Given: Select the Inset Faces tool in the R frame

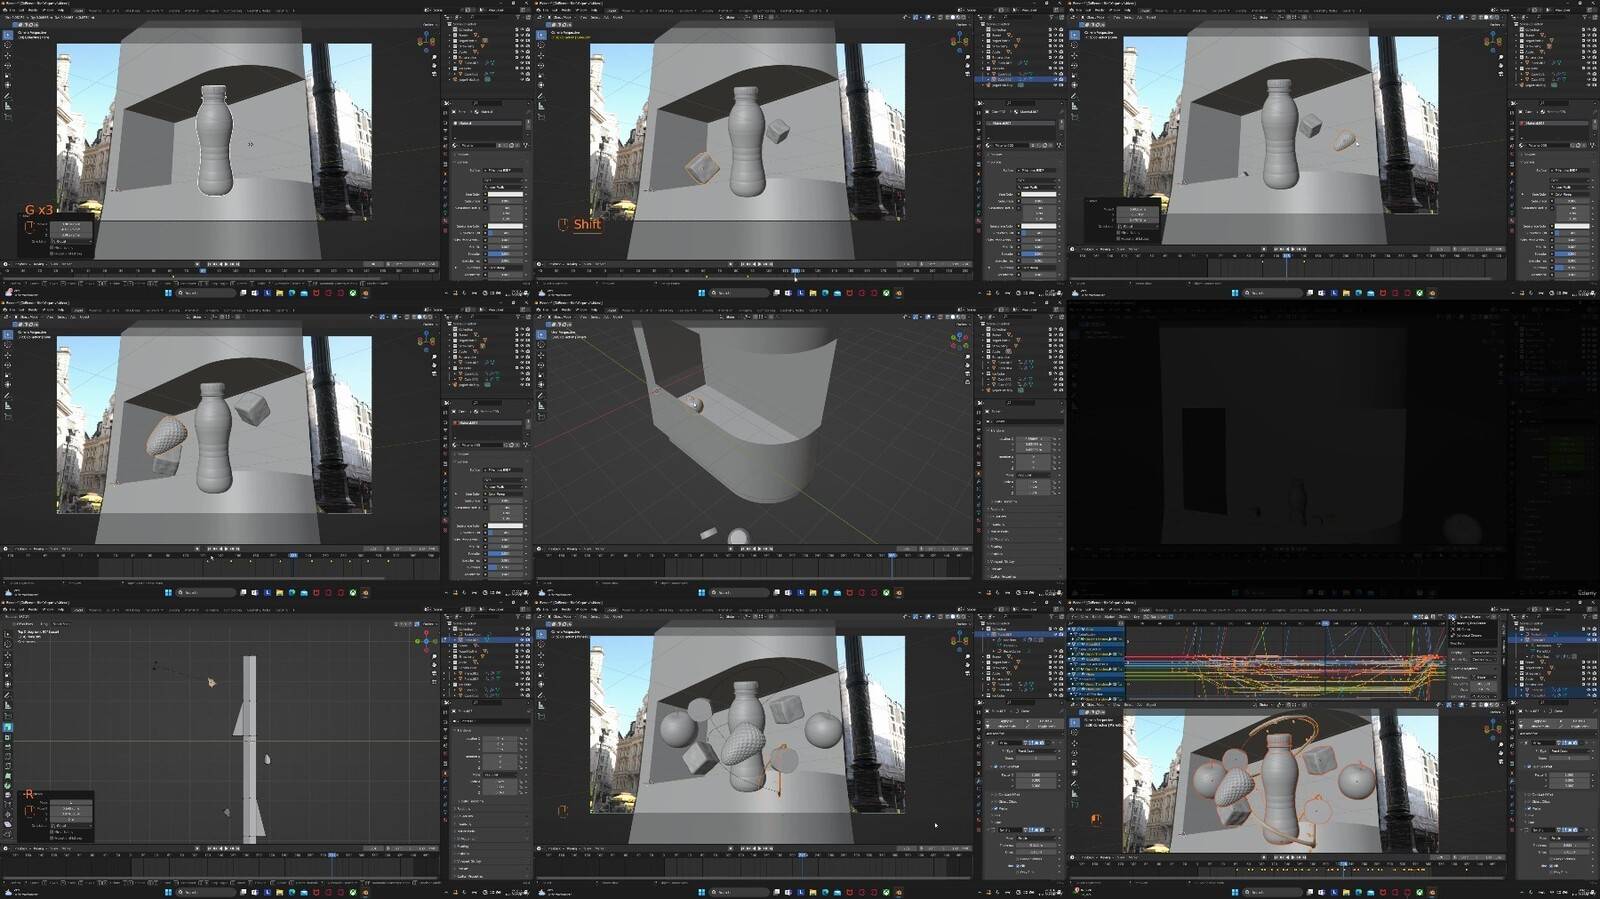Looking at the screenshot, I should point(7,737).
